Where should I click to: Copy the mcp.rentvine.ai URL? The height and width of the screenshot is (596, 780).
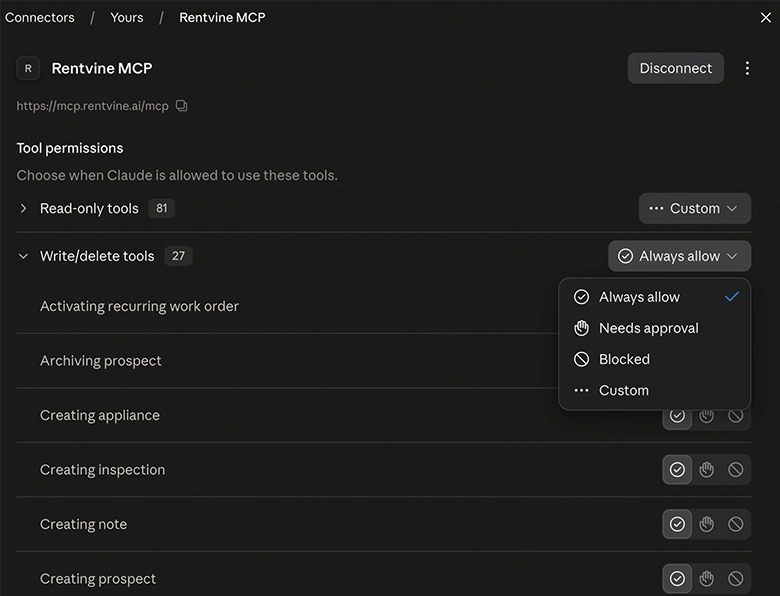pyautogui.click(x=182, y=105)
